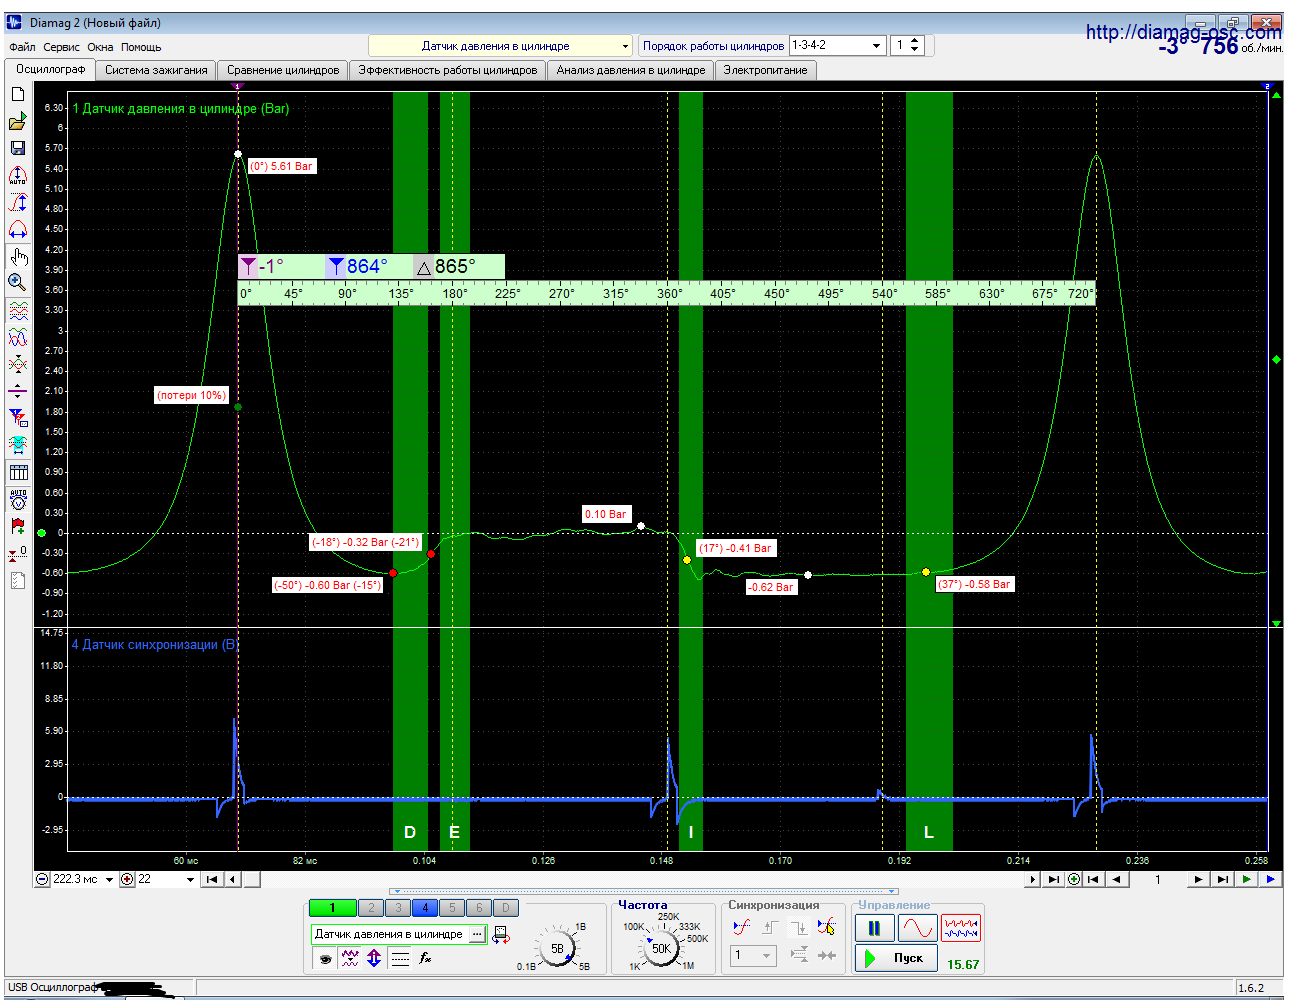Viewport: 1296px width, 1000px height.
Task: Select the horizontal stretch waveform tool
Action: [x=18, y=229]
